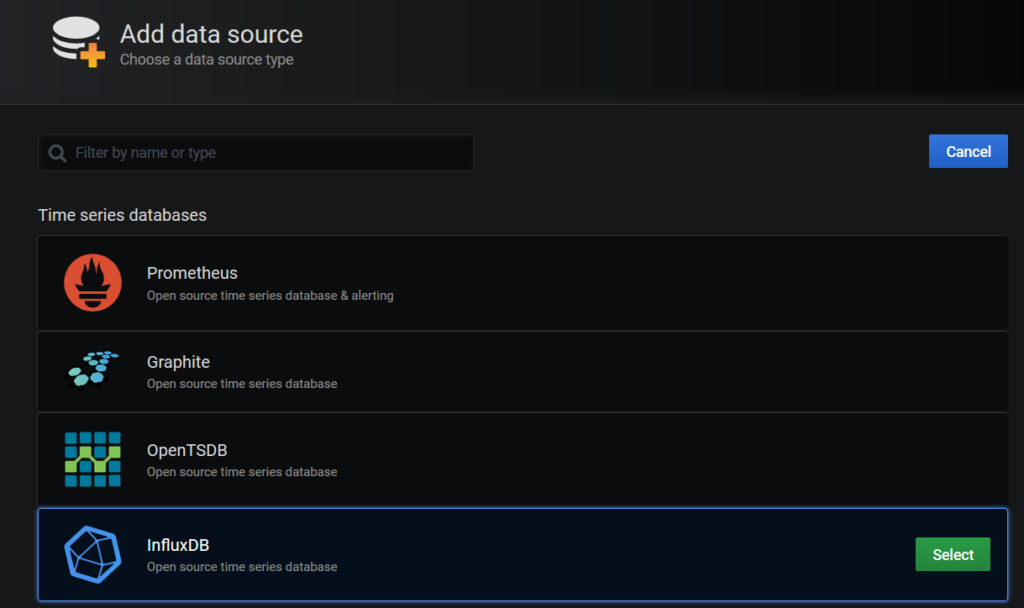Click Prometheus description mentioning alerting

[270, 296]
